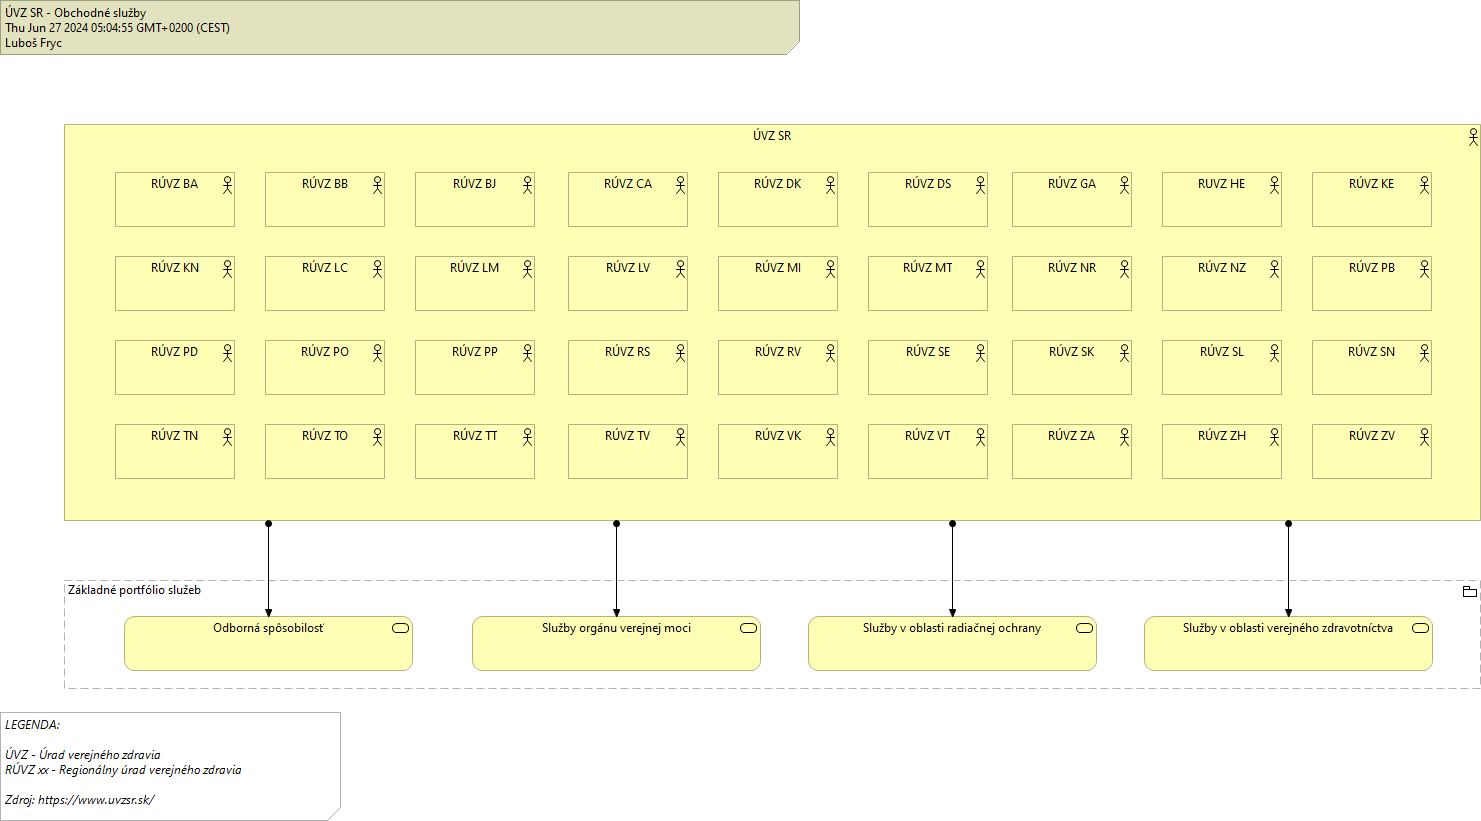Viewport: 1481px width, 821px height.
Task: Select the RÚVZ RV actor box
Action: [778, 368]
